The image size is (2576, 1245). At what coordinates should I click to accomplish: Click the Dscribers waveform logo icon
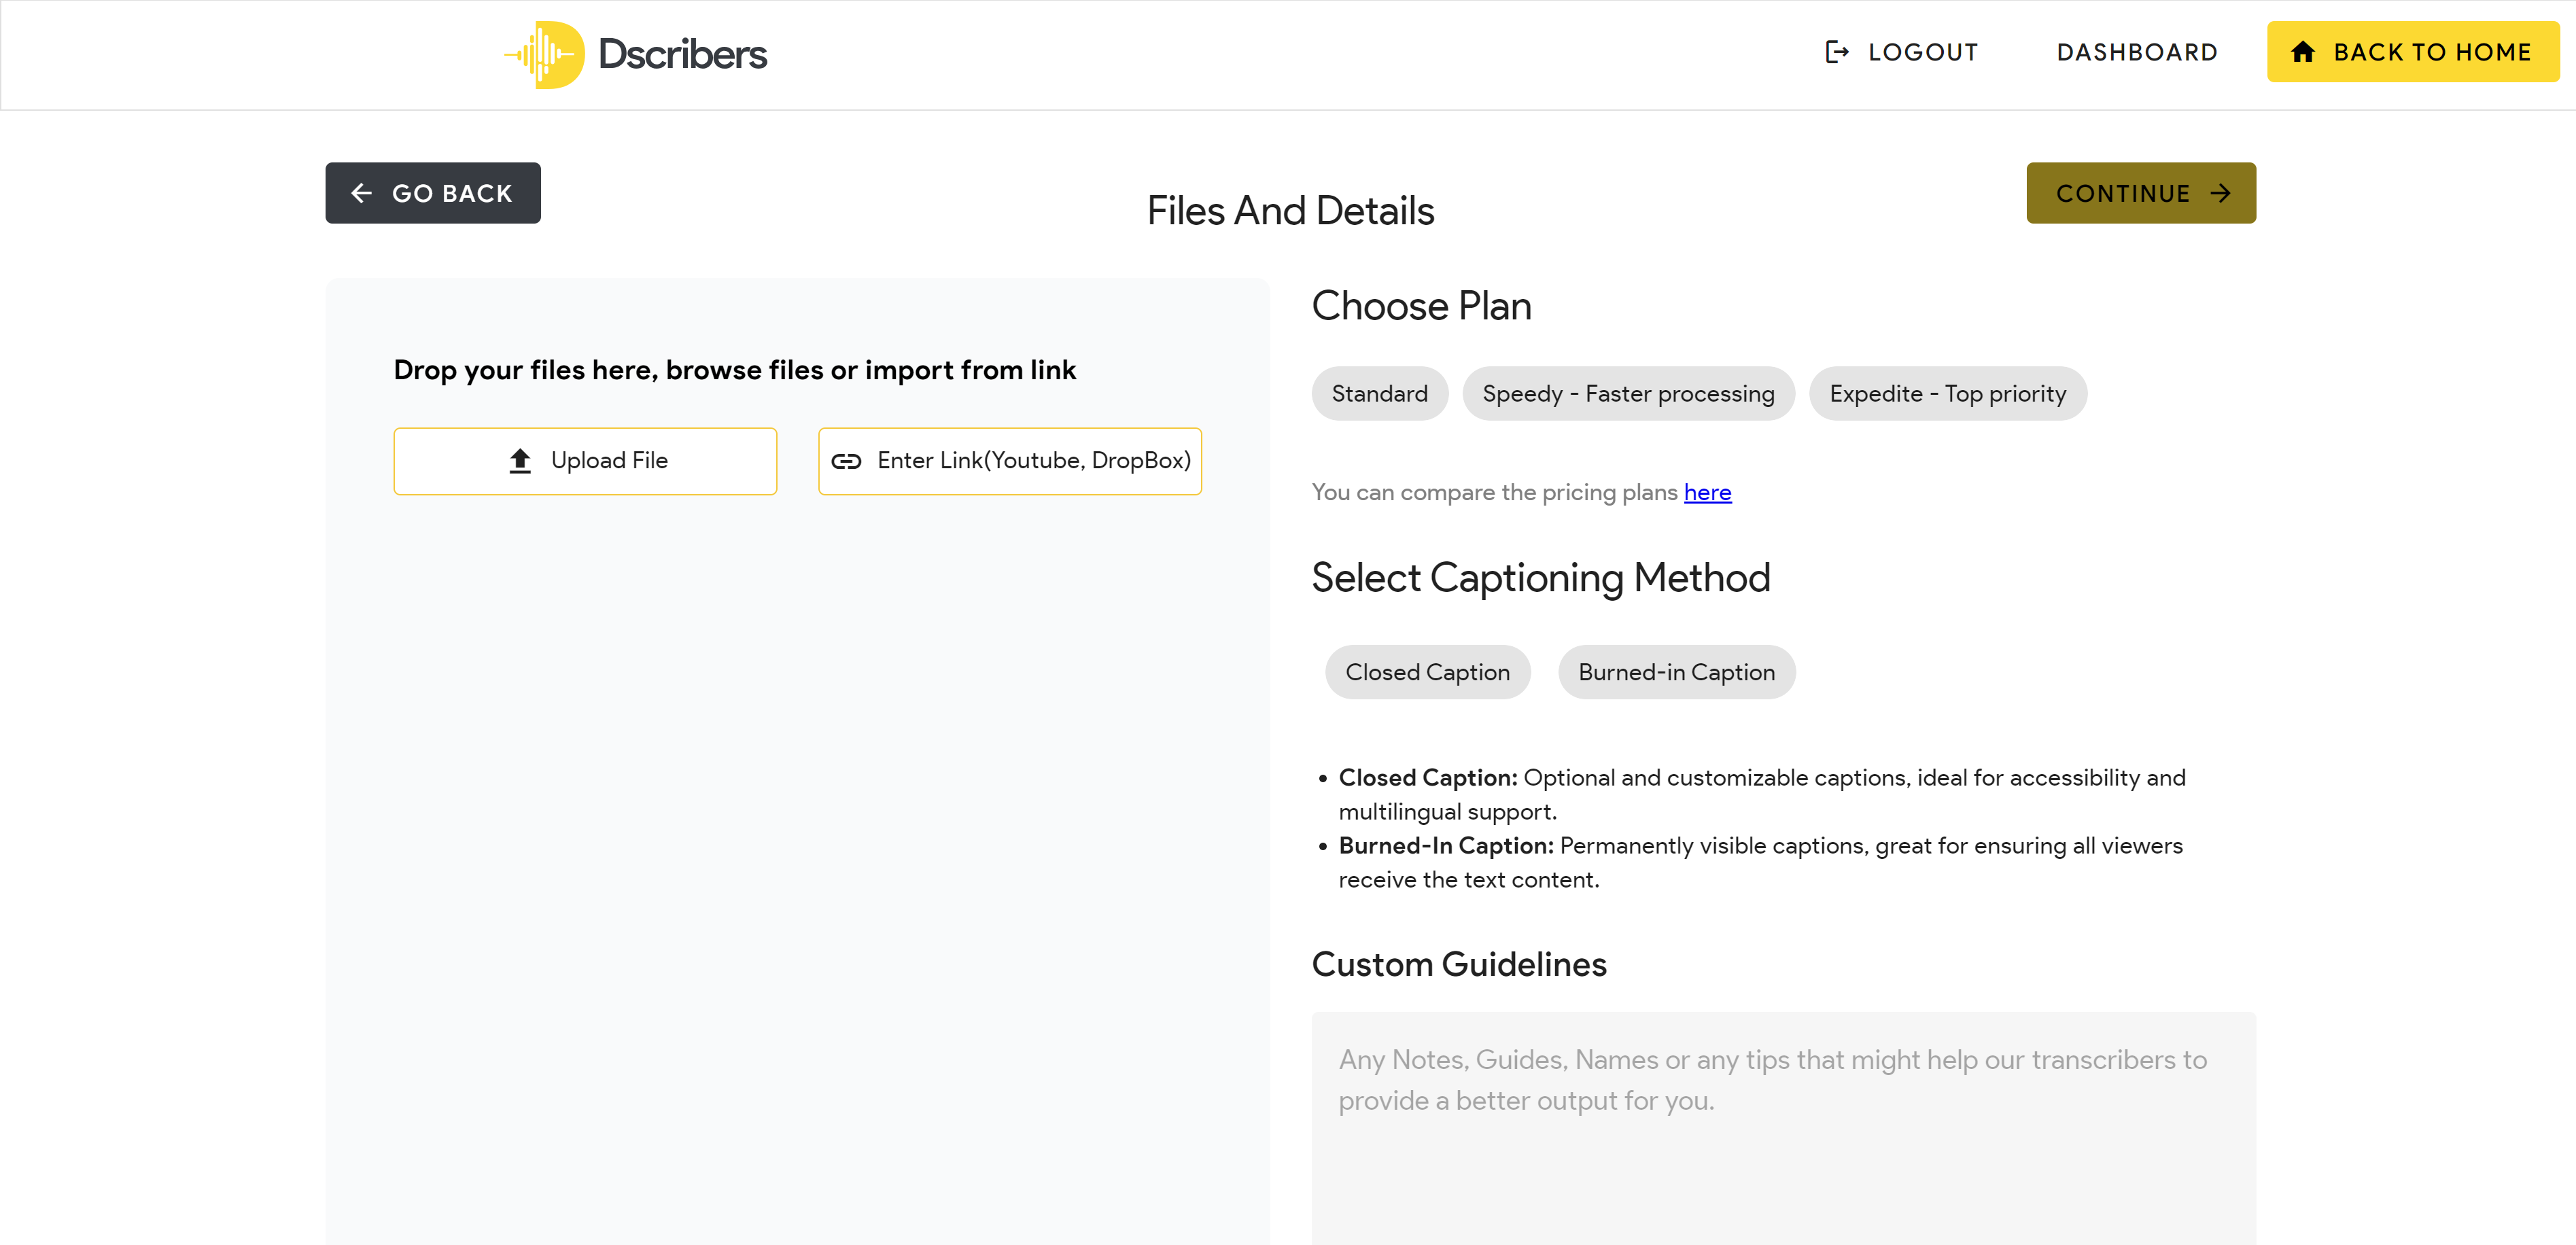click(x=545, y=54)
